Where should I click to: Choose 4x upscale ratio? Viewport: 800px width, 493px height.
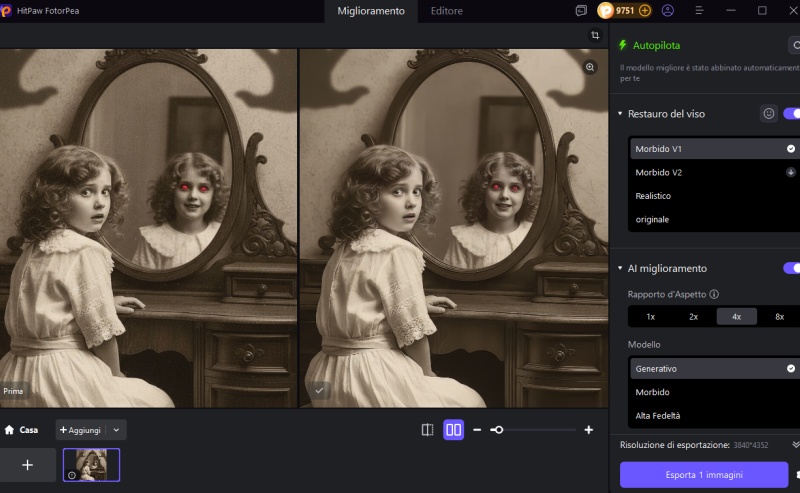pyautogui.click(x=736, y=316)
